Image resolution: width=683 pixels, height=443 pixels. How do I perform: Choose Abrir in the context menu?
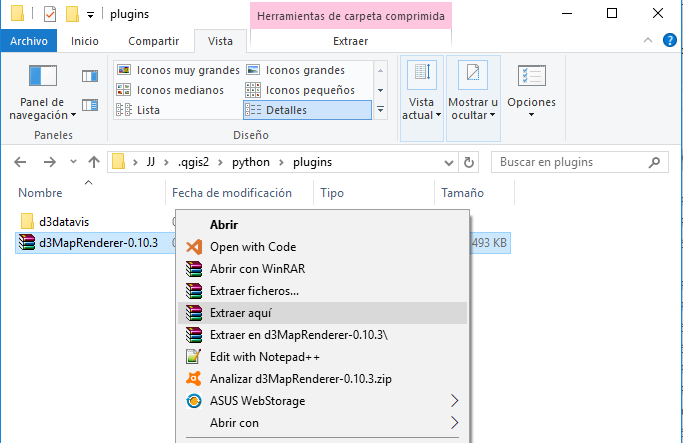coord(322,225)
